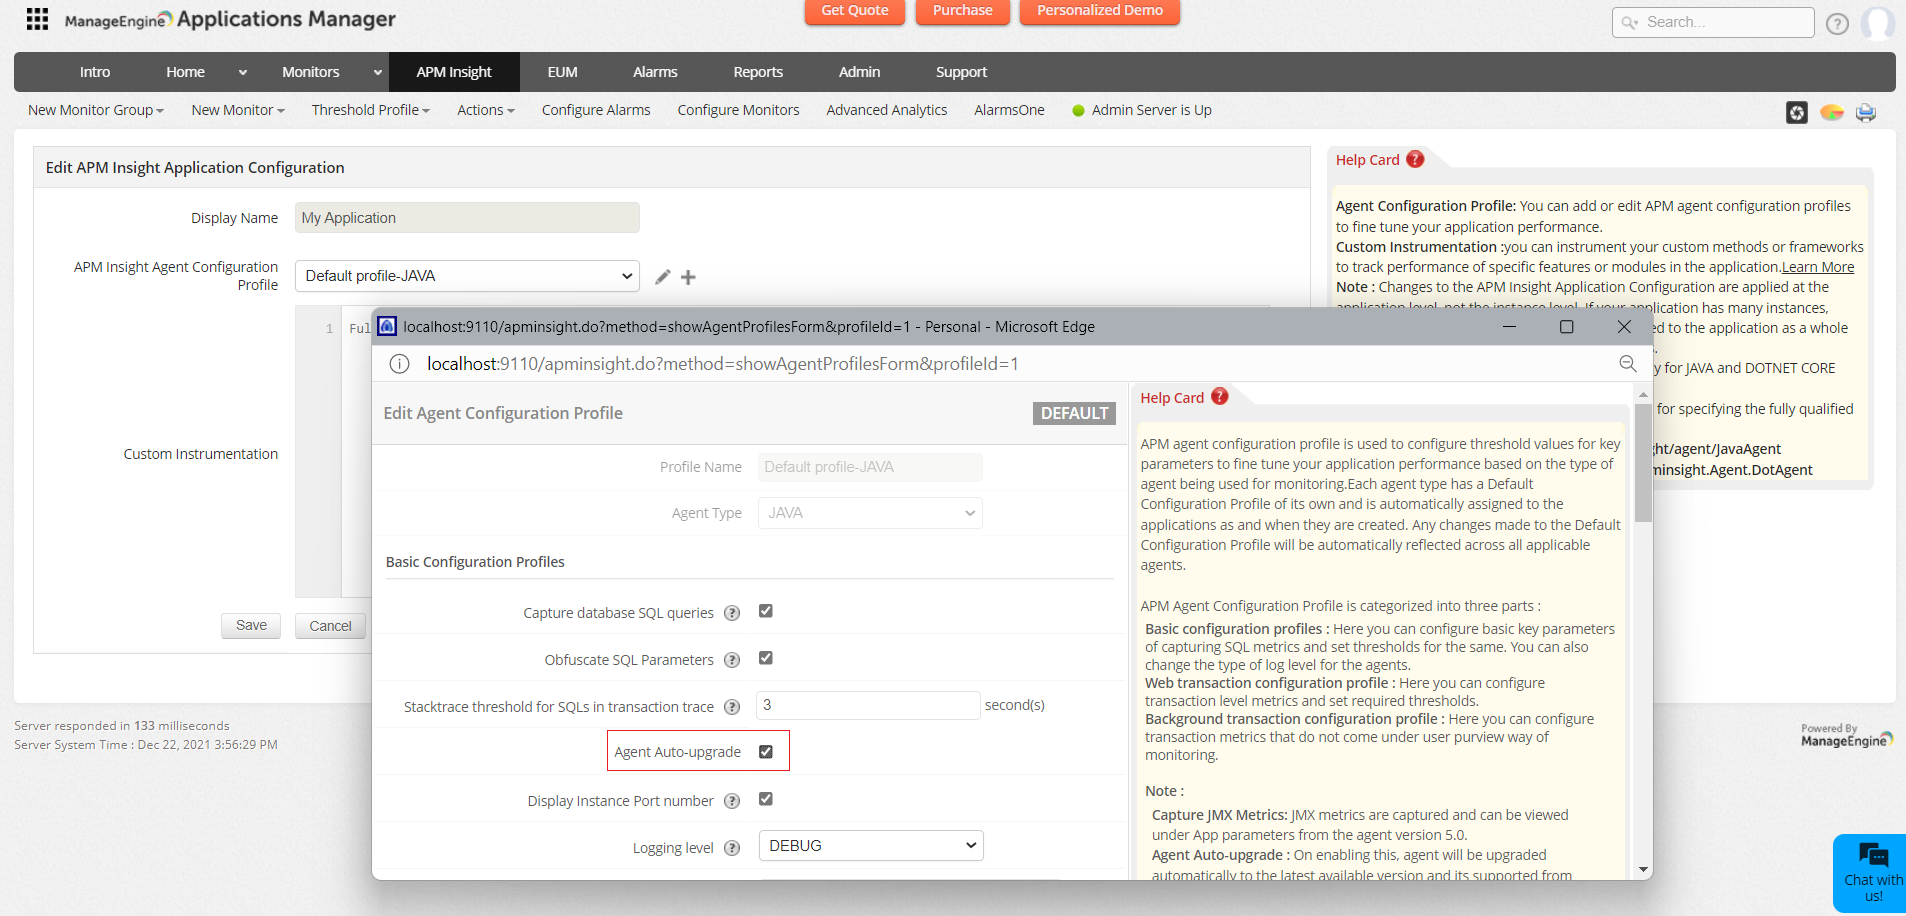
Task: Open the Advanced Analytics link
Action: (887, 110)
